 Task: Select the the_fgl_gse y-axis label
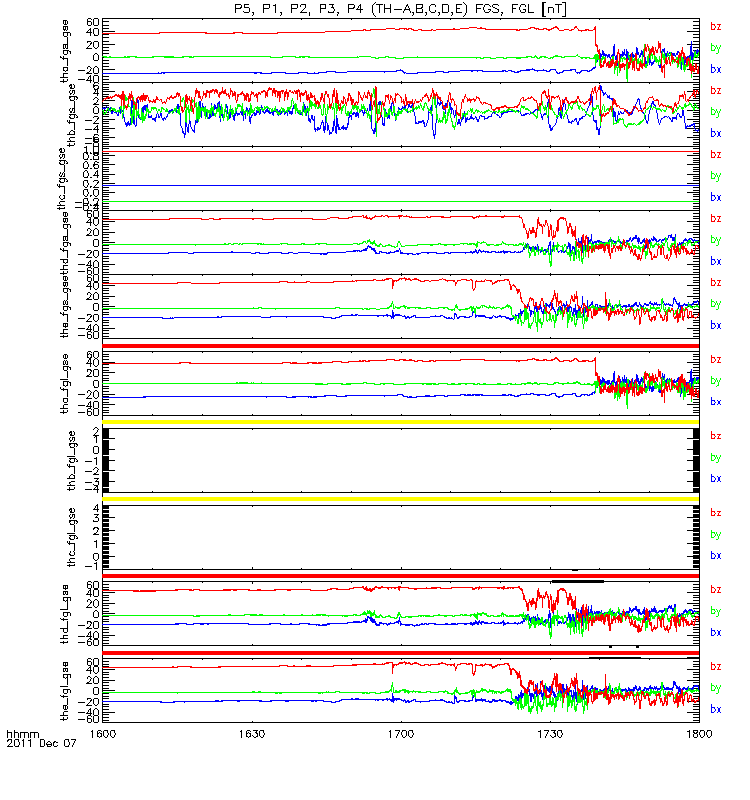(65, 691)
